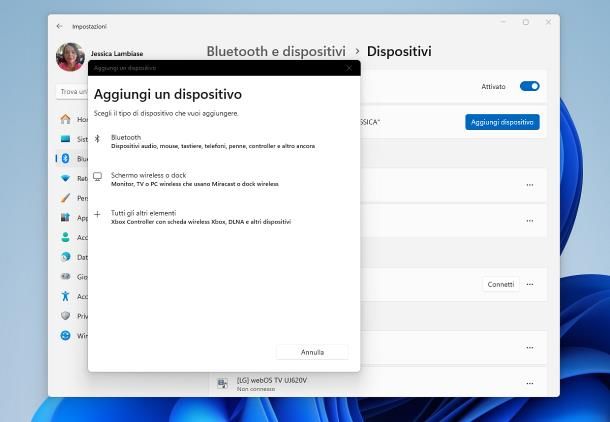The width and height of the screenshot is (610, 422).
Task: Close the Aggiungi un dispositivo dialog
Action: point(349,68)
